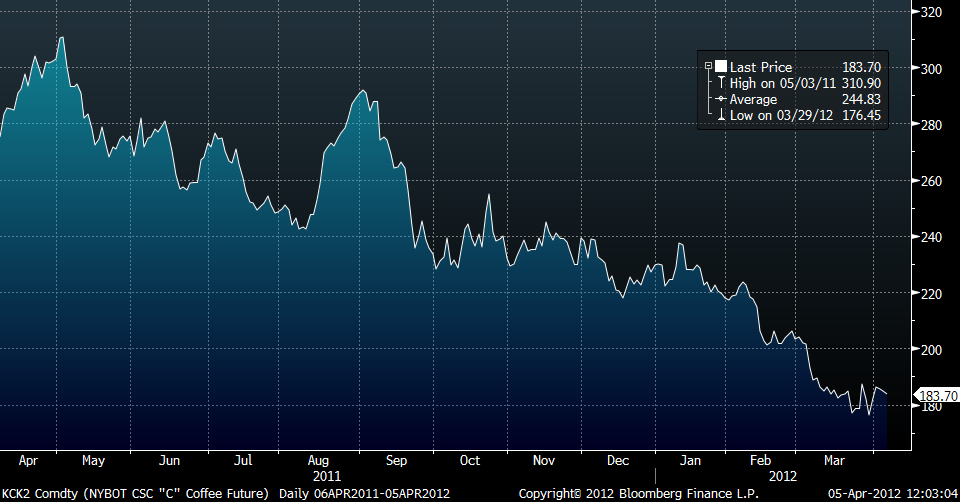Click the 2011 year label on axis
The height and width of the screenshot is (502, 960).
pyautogui.click(x=327, y=476)
